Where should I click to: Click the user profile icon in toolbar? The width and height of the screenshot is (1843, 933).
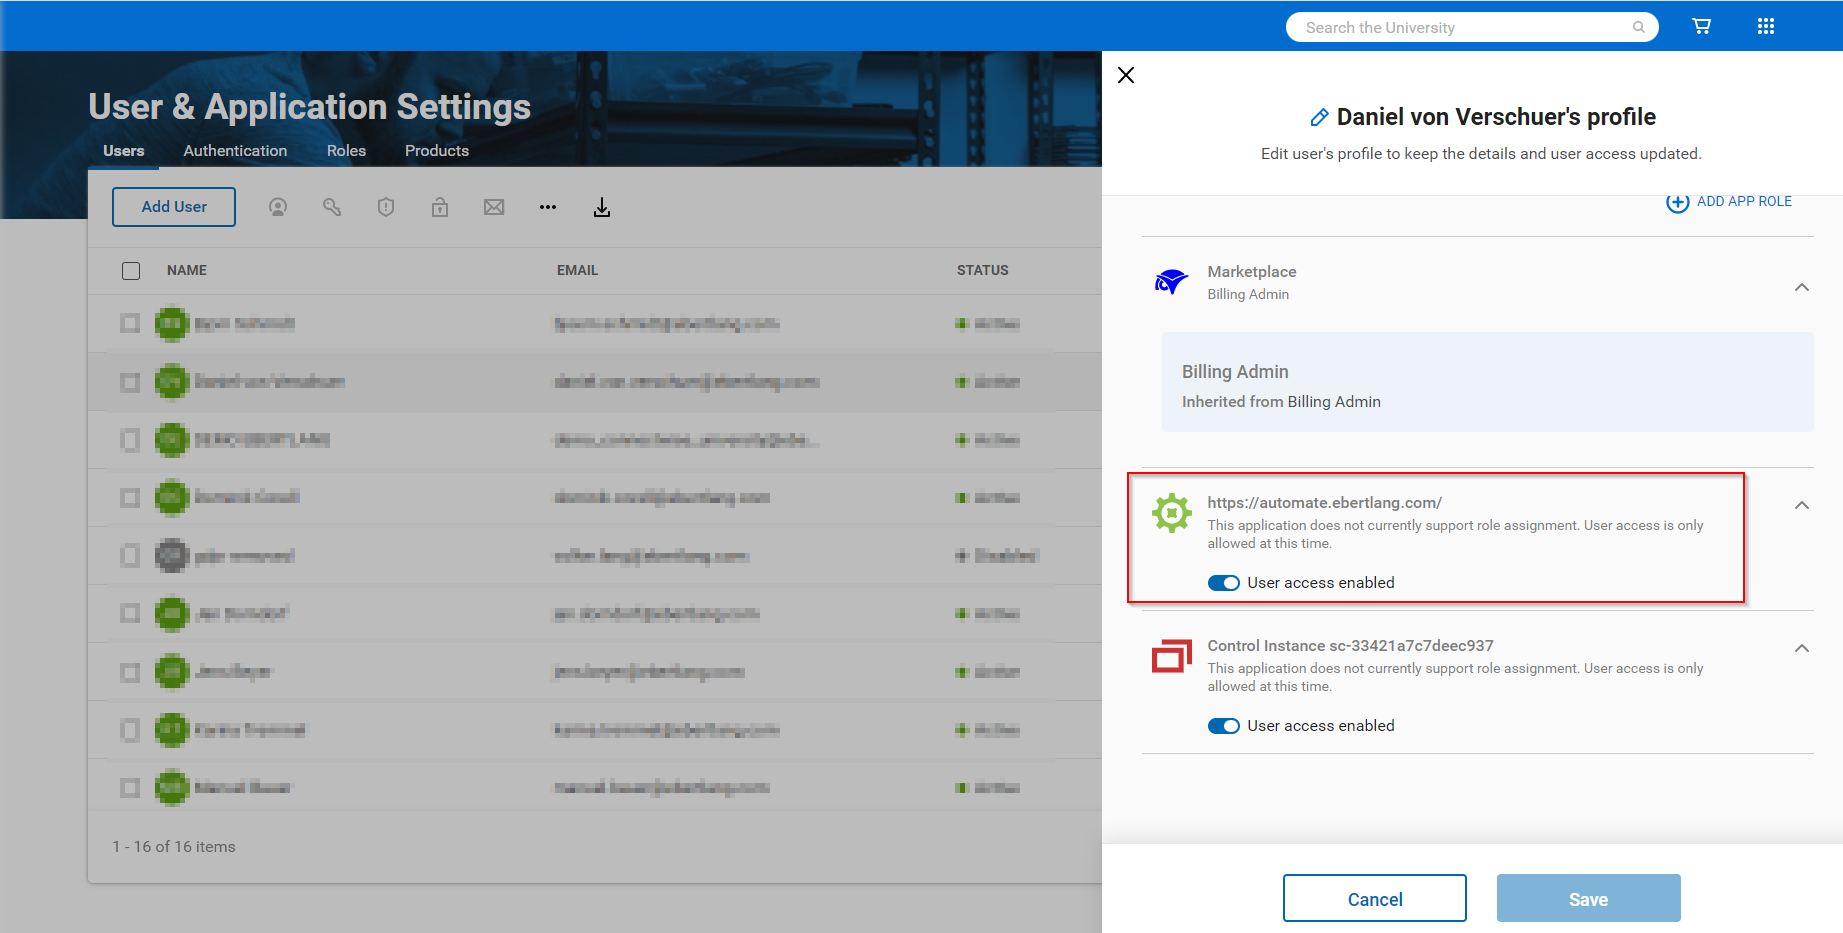[278, 207]
